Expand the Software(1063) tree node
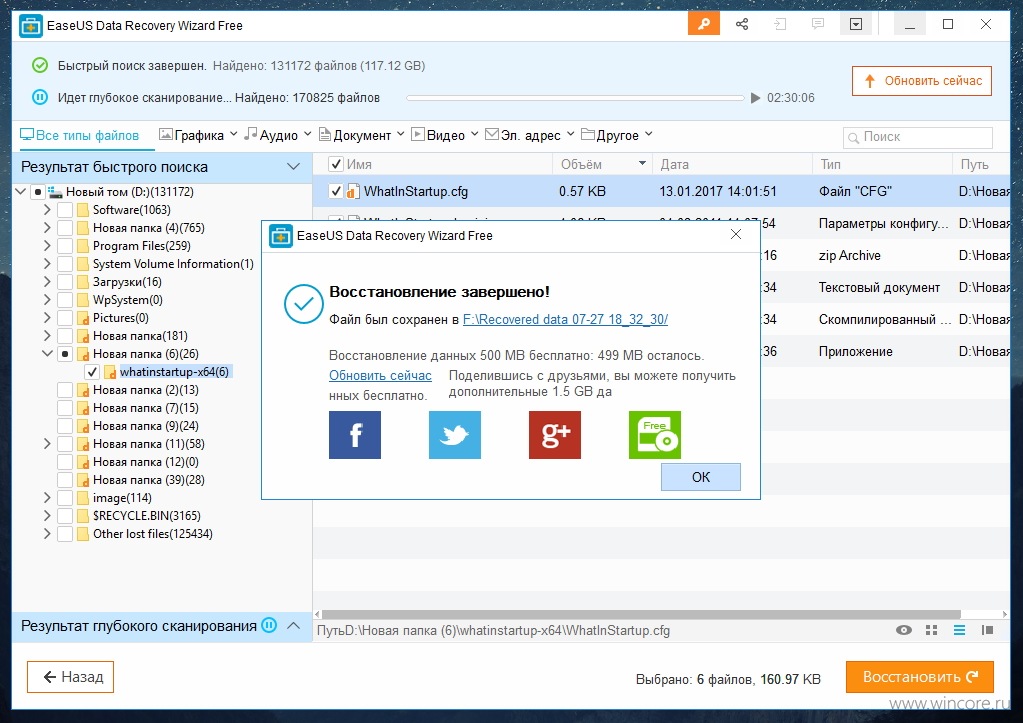Viewport: 1023px width, 723px height. click(47, 210)
